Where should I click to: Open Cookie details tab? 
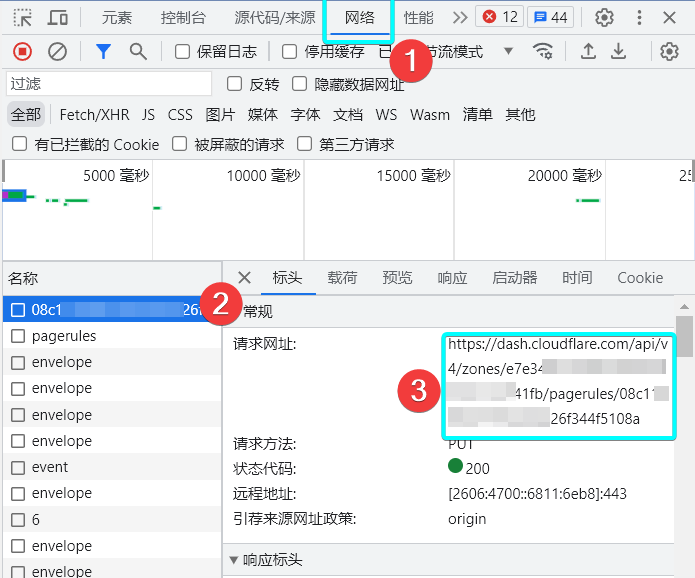coord(640,278)
